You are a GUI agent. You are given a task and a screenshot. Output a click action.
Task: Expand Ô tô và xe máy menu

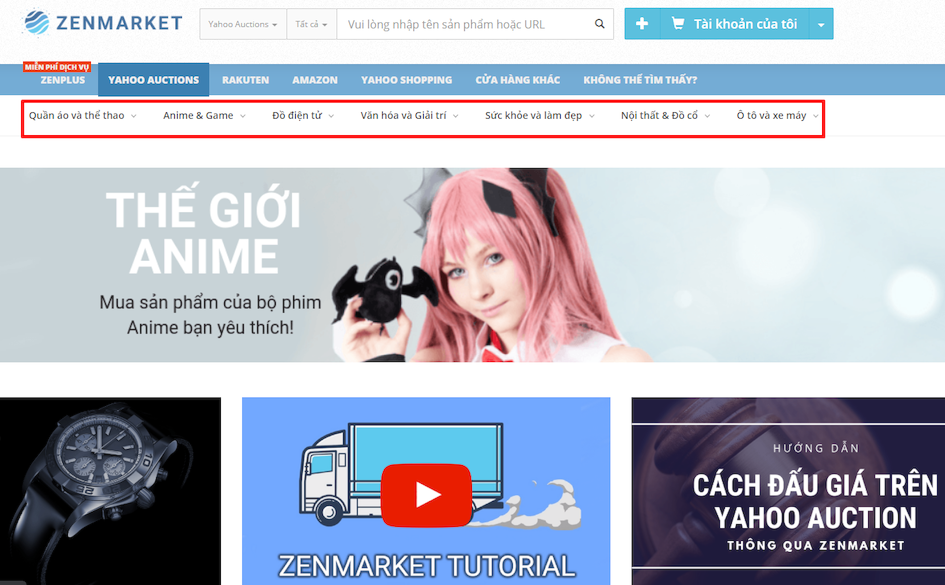777,115
